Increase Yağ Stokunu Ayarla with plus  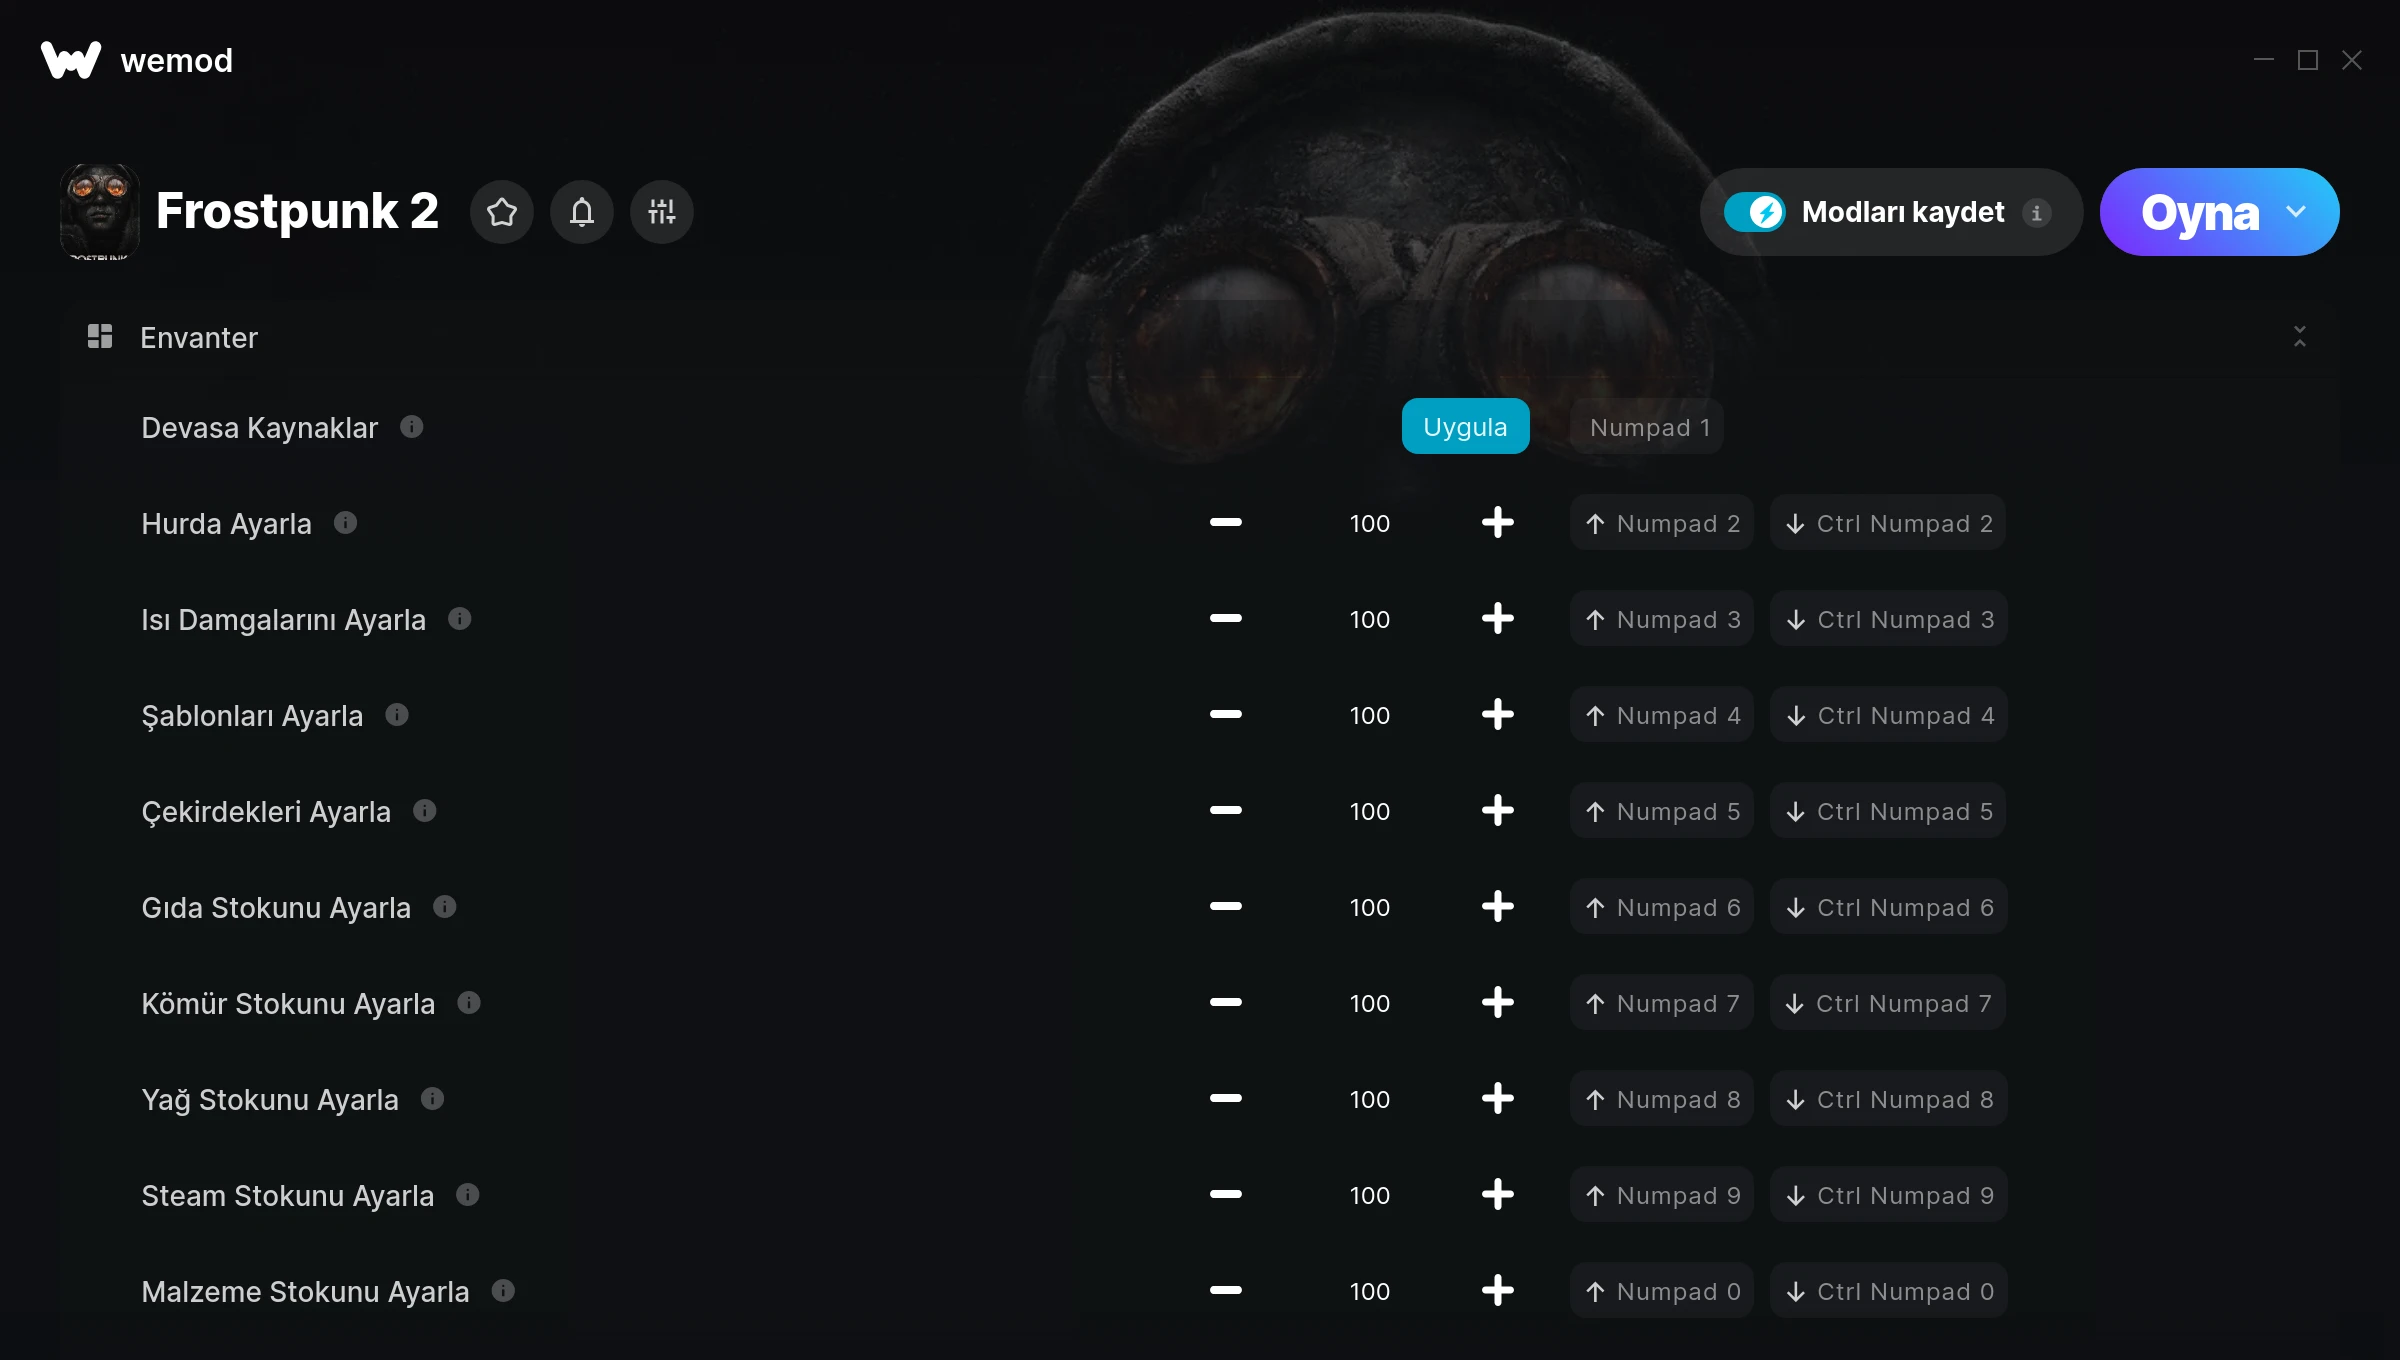(1497, 1098)
